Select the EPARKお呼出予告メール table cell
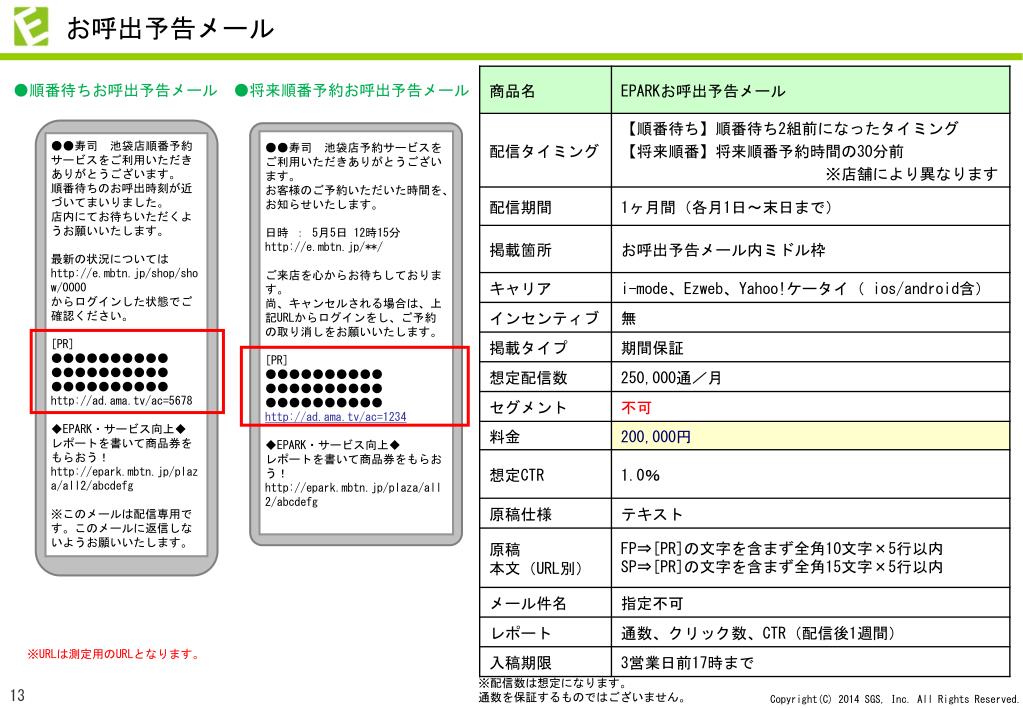Image resolution: width=1023 pixels, height=708 pixels. click(810, 90)
